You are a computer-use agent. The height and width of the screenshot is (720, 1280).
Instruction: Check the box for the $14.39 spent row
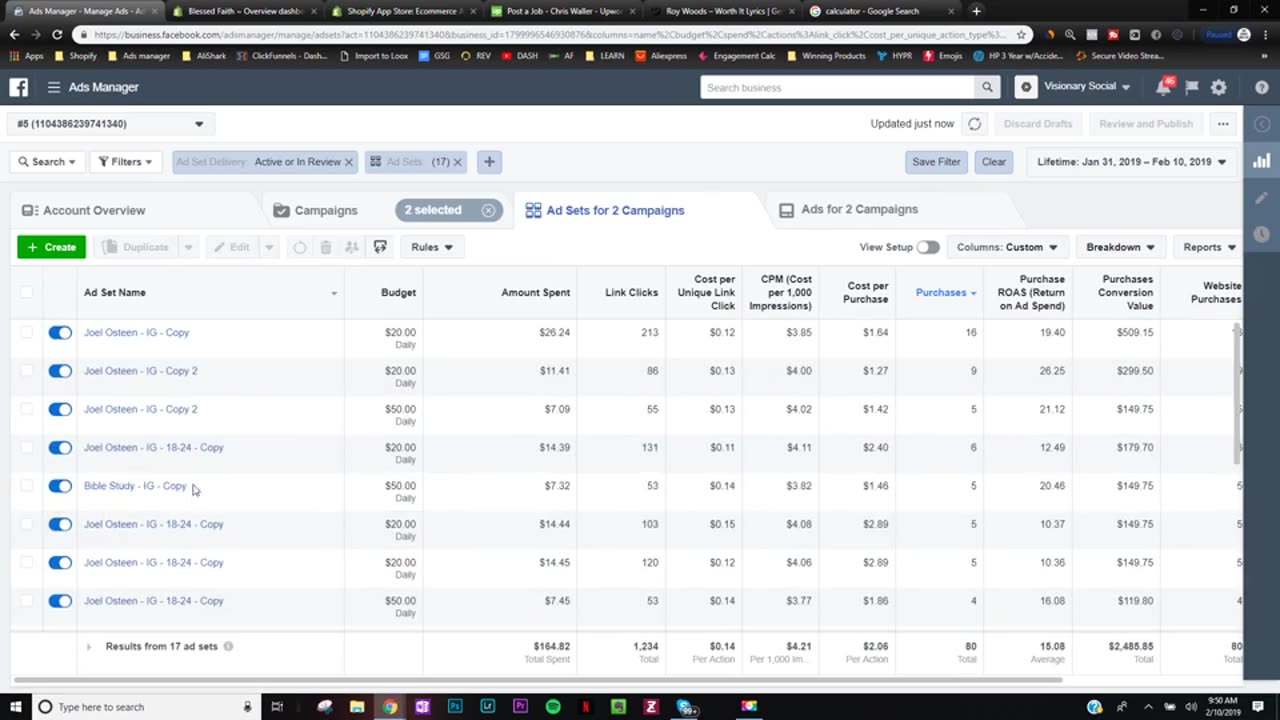(x=26, y=448)
